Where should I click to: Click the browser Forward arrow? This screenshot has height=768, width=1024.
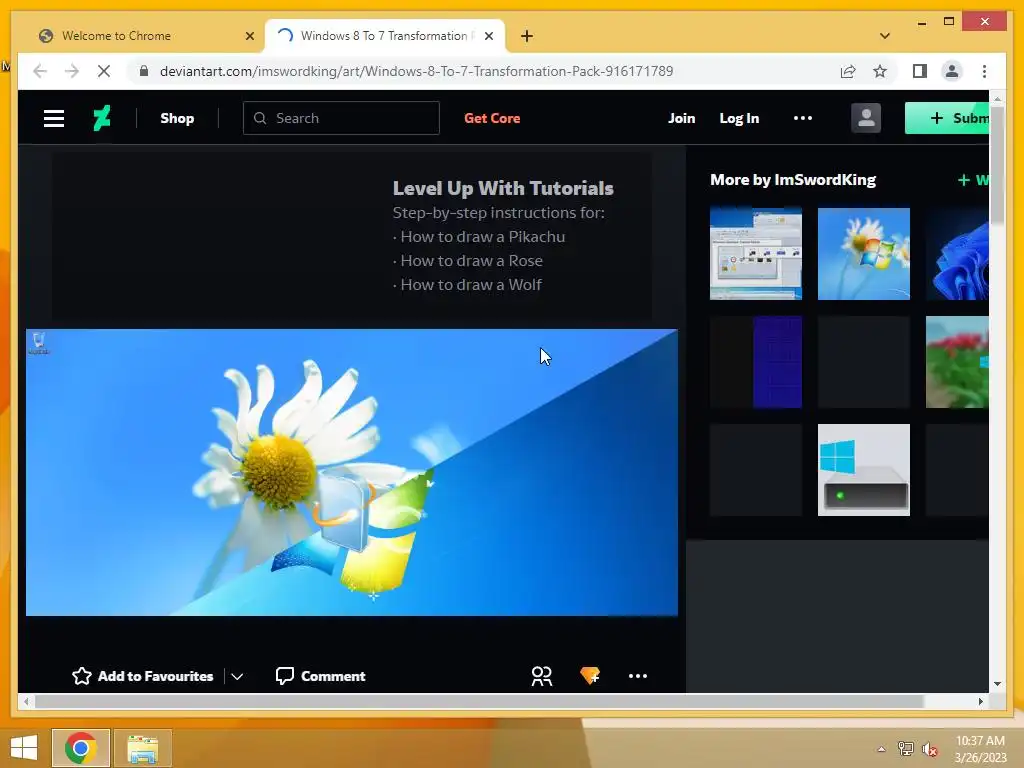72,71
